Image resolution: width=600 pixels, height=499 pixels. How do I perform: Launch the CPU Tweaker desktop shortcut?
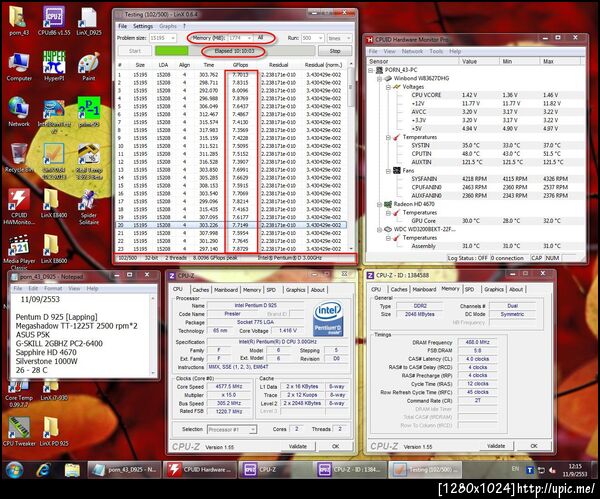click(x=19, y=432)
